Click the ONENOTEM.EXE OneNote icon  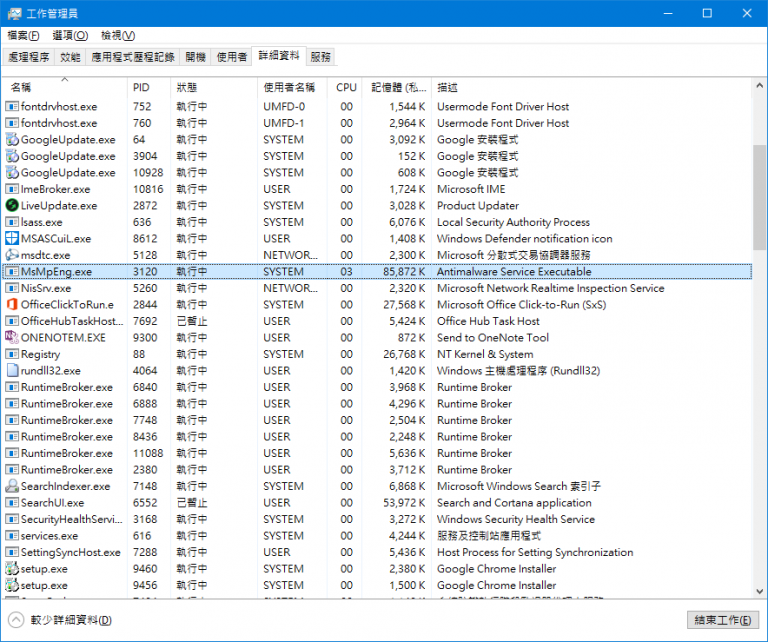click(x=12, y=337)
